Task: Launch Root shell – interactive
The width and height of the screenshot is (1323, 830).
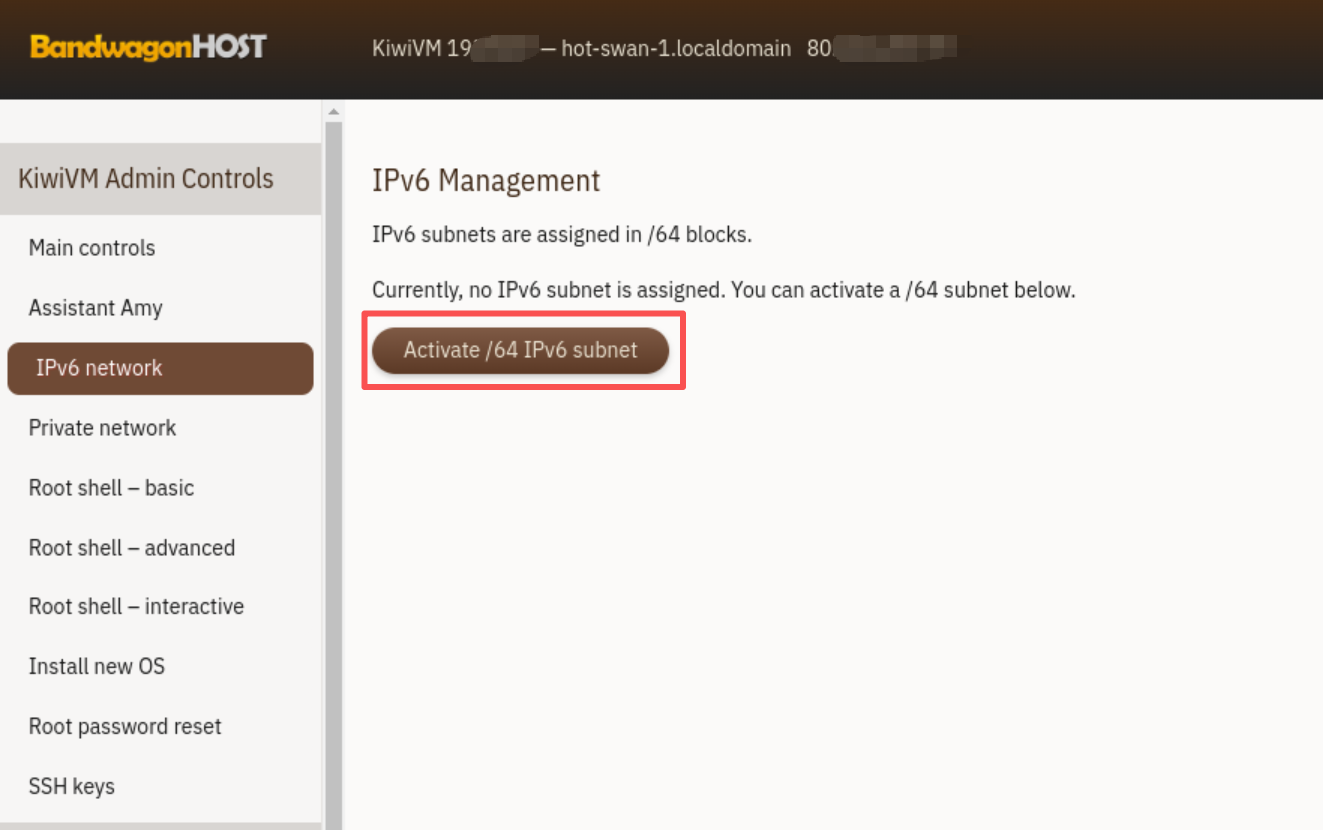Action: [136, 607]
